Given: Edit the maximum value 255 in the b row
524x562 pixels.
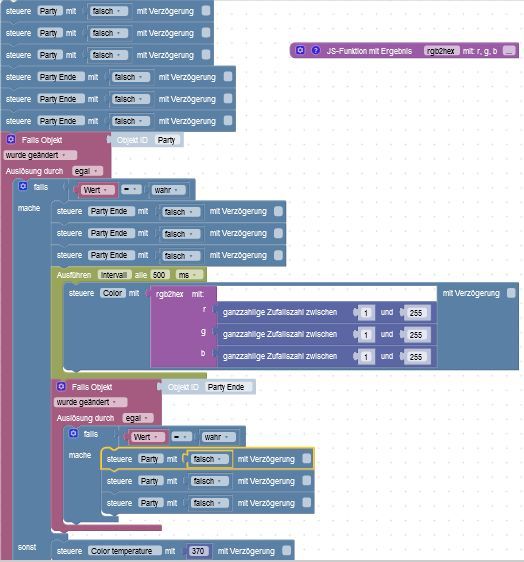Looking at the screenshot, I should pyautogui.click(x=416, y=357).
